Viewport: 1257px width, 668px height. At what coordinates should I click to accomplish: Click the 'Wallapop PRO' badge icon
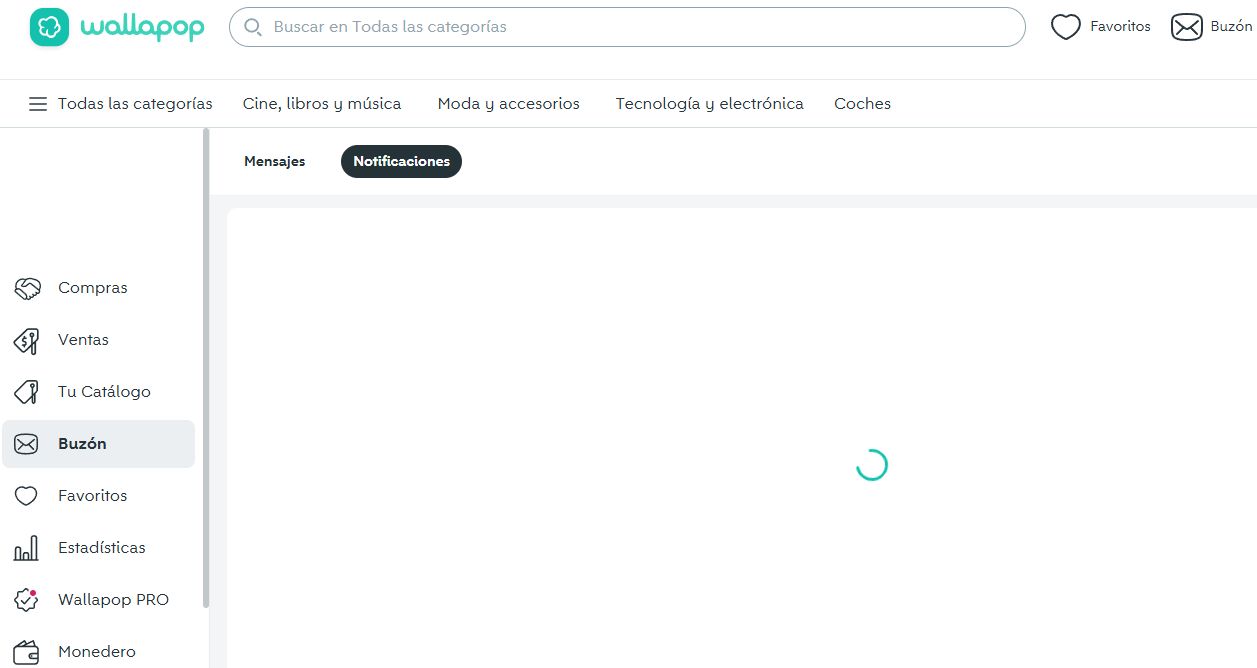[x=27, y=600]
